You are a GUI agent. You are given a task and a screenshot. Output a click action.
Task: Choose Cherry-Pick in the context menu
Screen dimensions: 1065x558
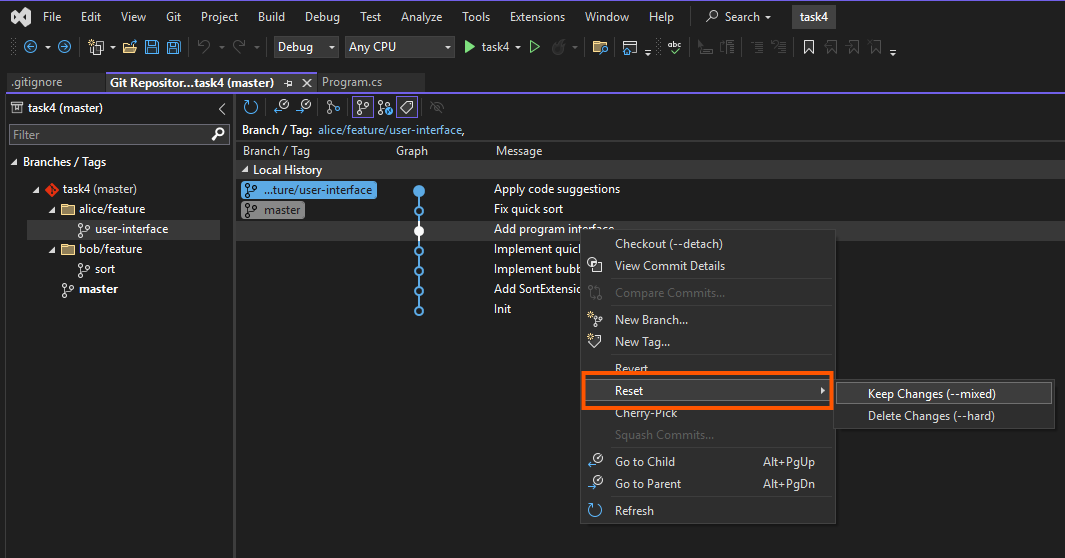[646, 413]
